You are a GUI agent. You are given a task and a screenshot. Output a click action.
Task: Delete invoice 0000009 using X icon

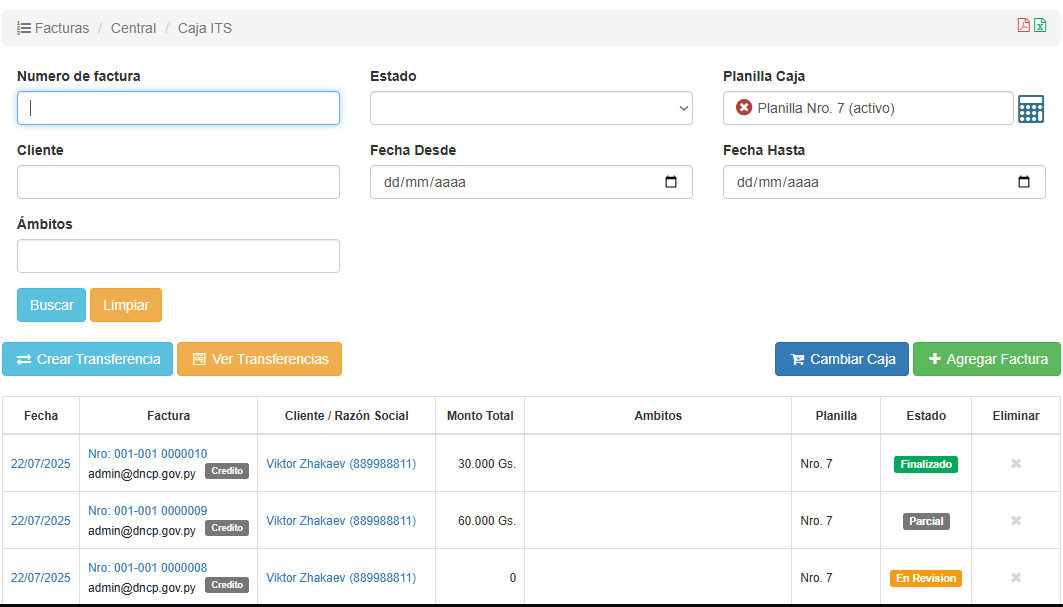[x=1015, y=521]
